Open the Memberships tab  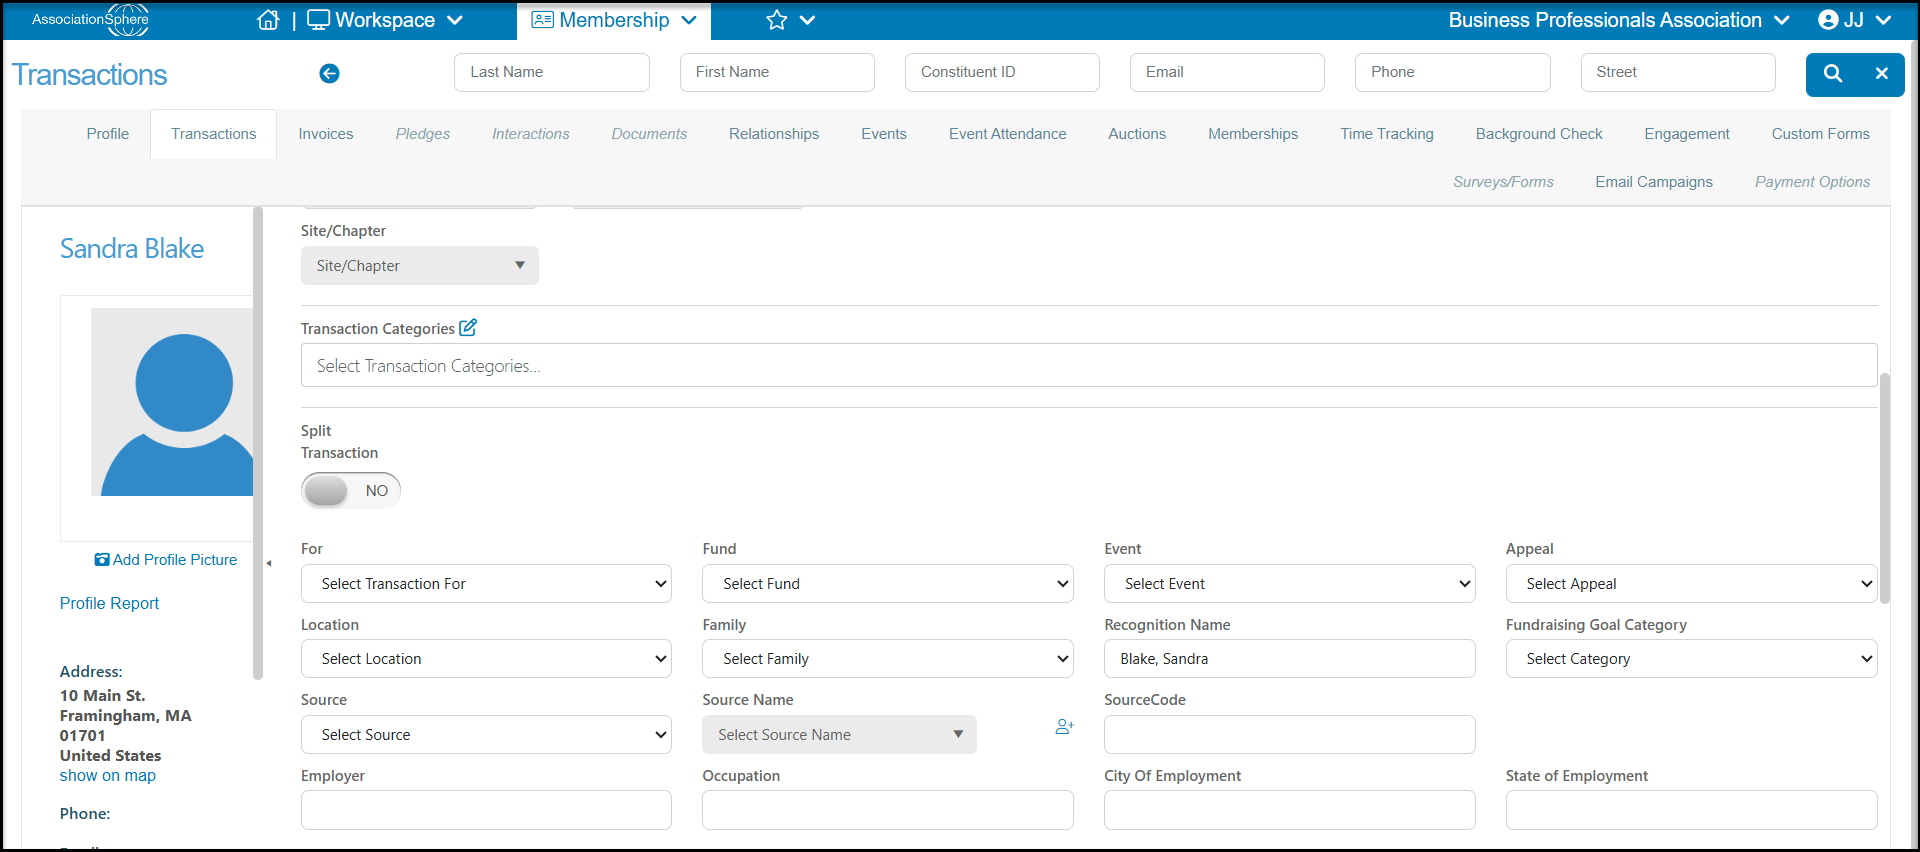pos(1253,134)
